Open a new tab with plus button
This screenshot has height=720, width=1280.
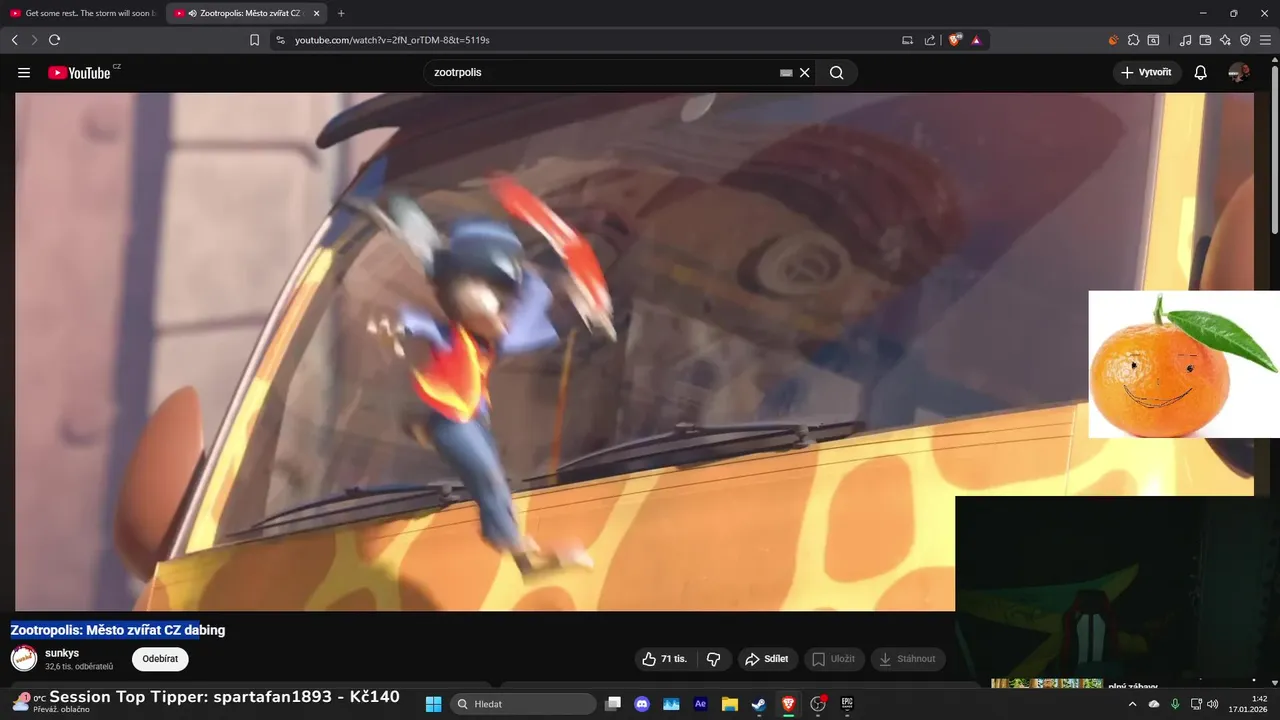(x=341, y=13)
